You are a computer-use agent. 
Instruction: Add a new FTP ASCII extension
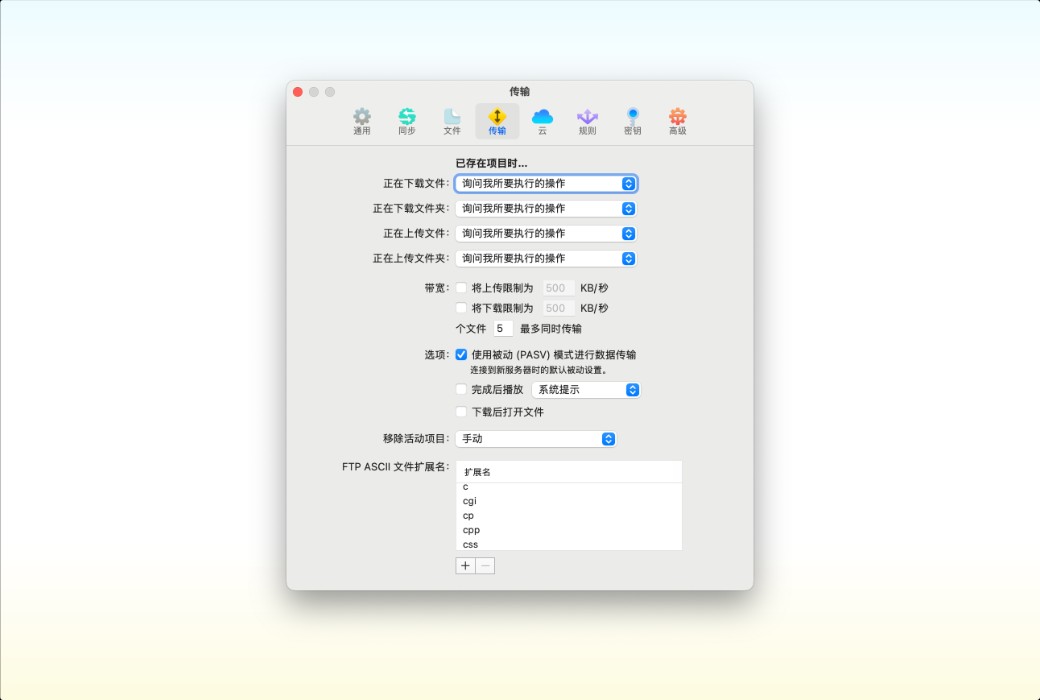(x=464, y=565)
